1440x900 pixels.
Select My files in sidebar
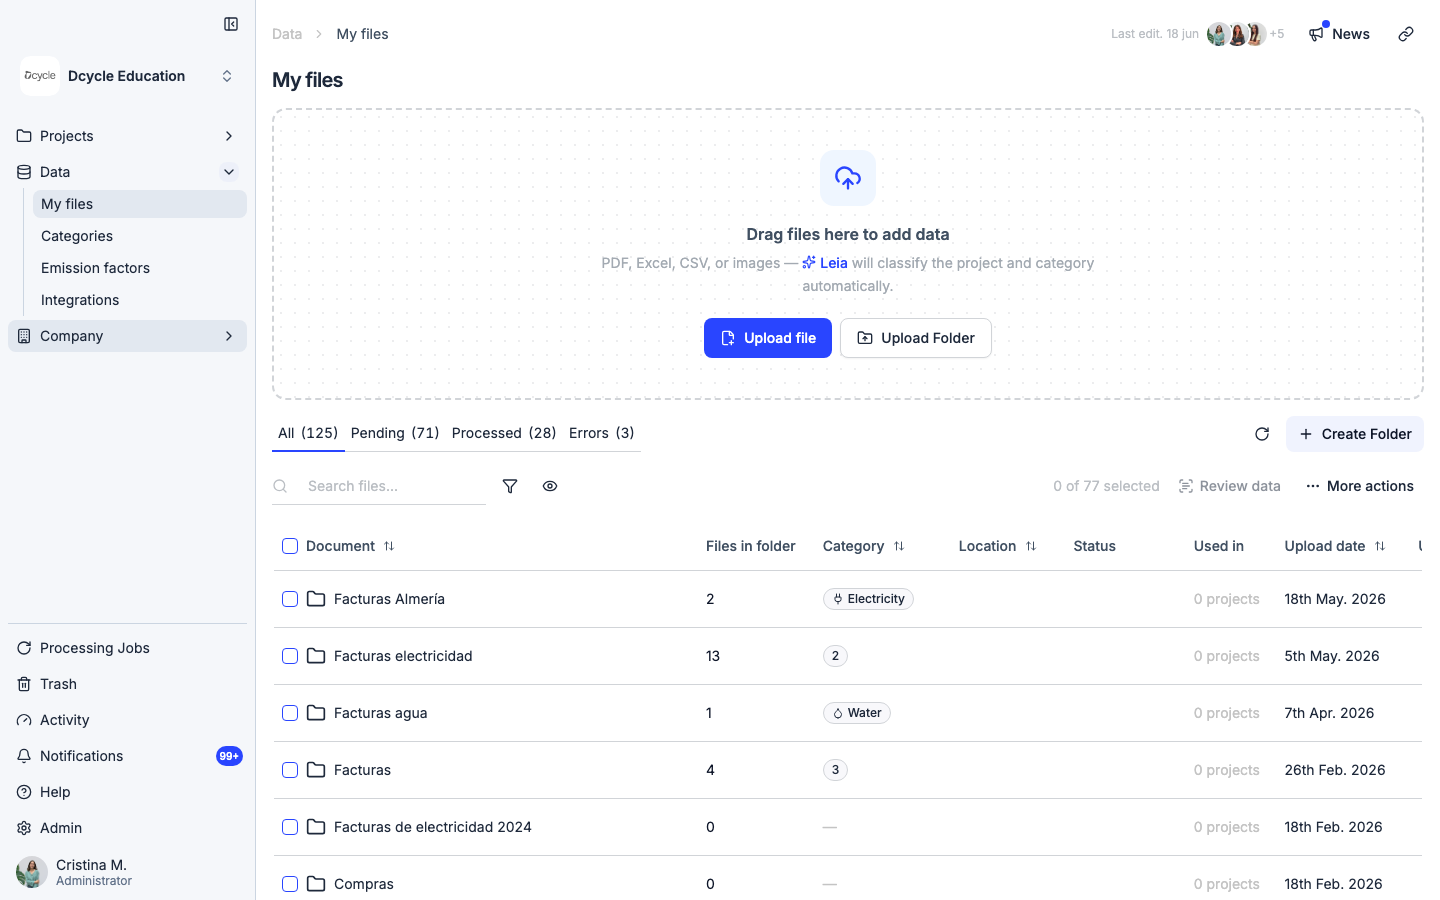(140, 204)
